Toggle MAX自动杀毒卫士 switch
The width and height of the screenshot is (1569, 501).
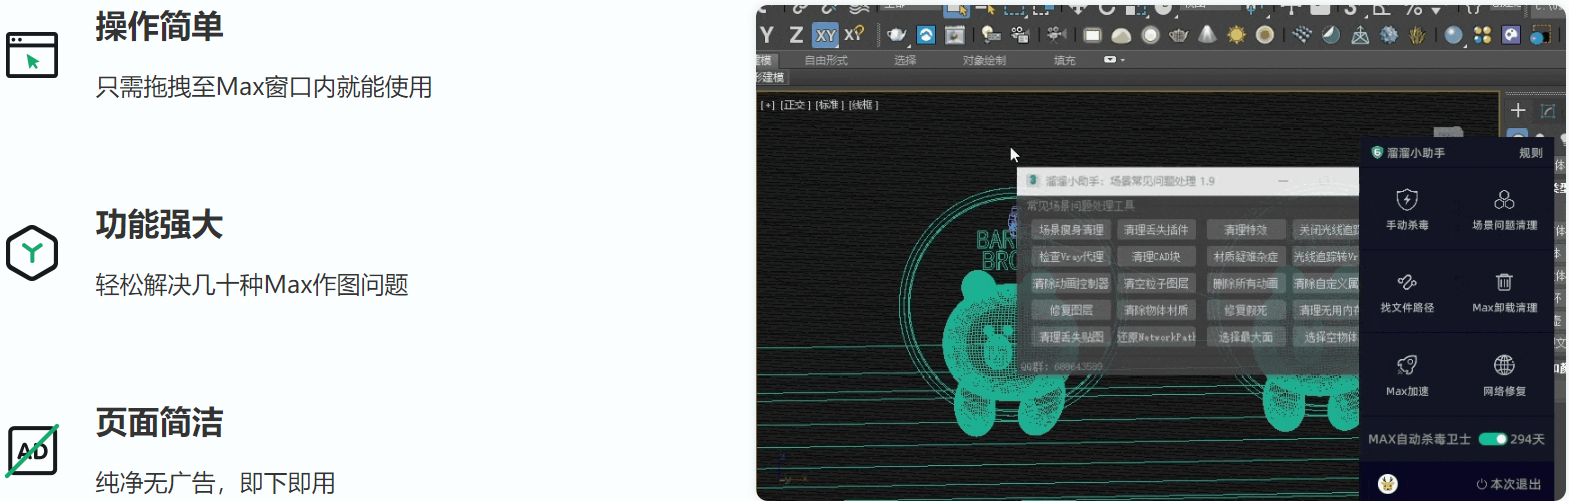pyautogui.click(x=1493, y=439)
